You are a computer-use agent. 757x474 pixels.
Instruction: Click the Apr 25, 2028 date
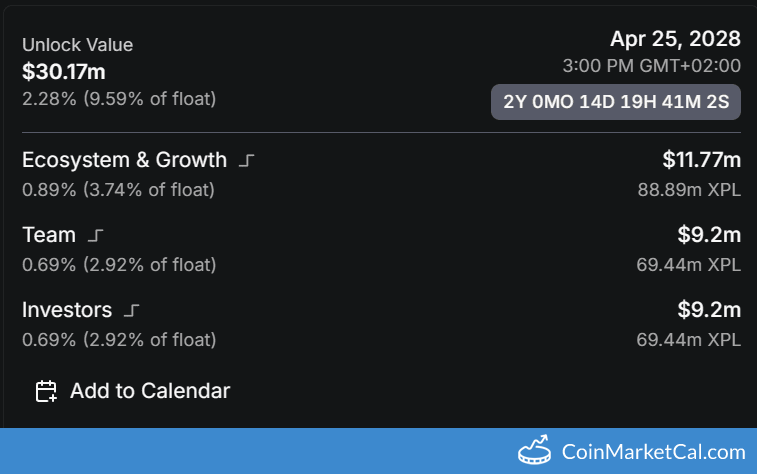click(675, 39)
